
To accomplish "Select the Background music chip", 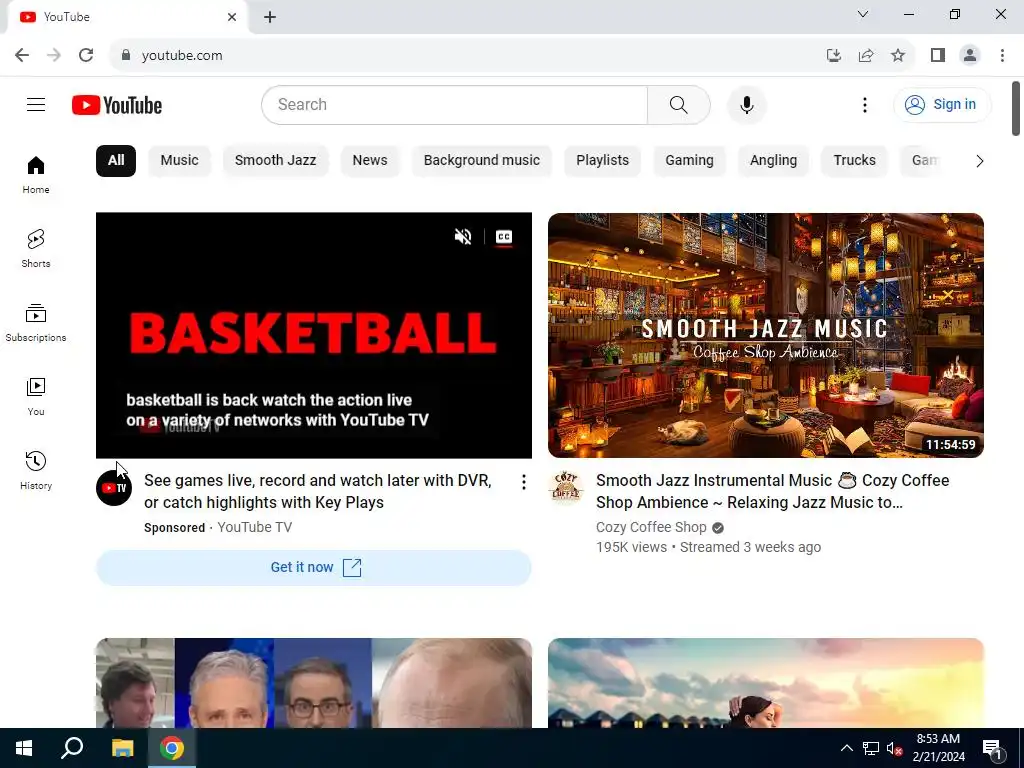I will [x=482, y=161].
